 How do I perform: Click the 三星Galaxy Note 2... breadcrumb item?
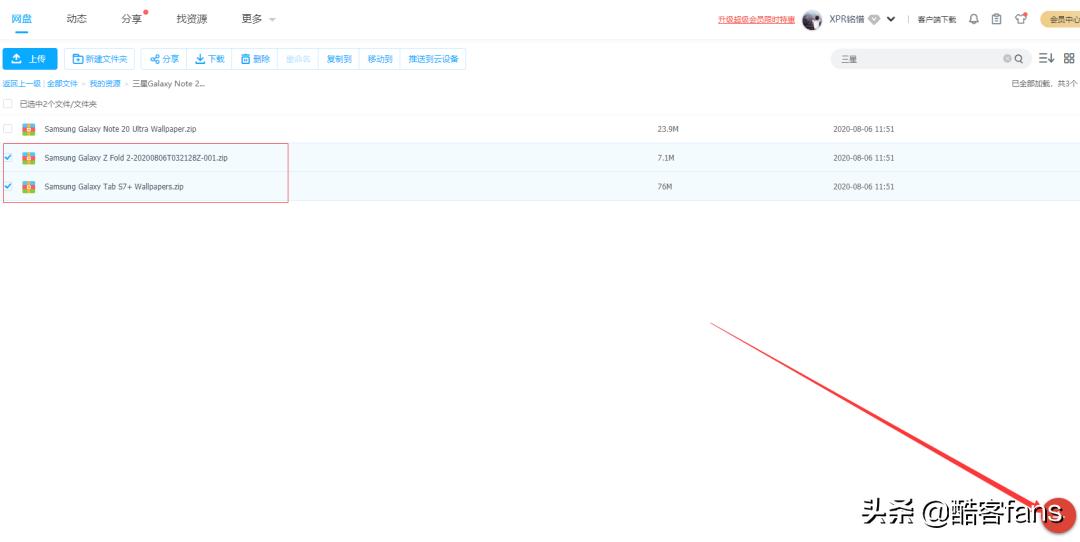click(169, 83)
